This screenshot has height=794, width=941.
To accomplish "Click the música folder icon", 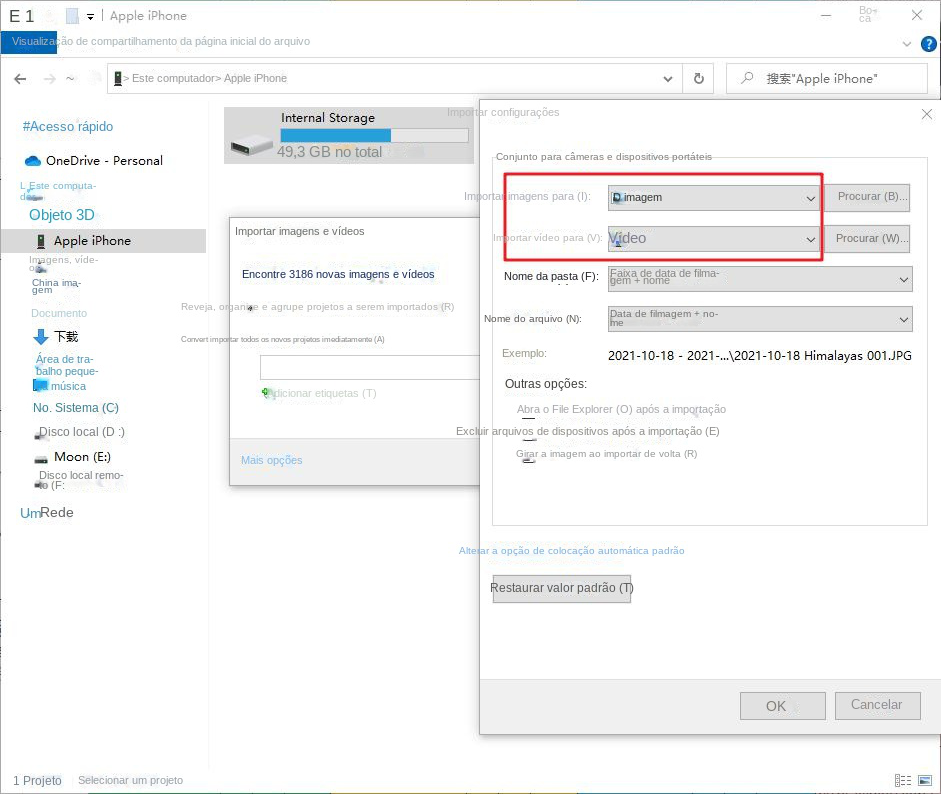I will coord(40,385).
